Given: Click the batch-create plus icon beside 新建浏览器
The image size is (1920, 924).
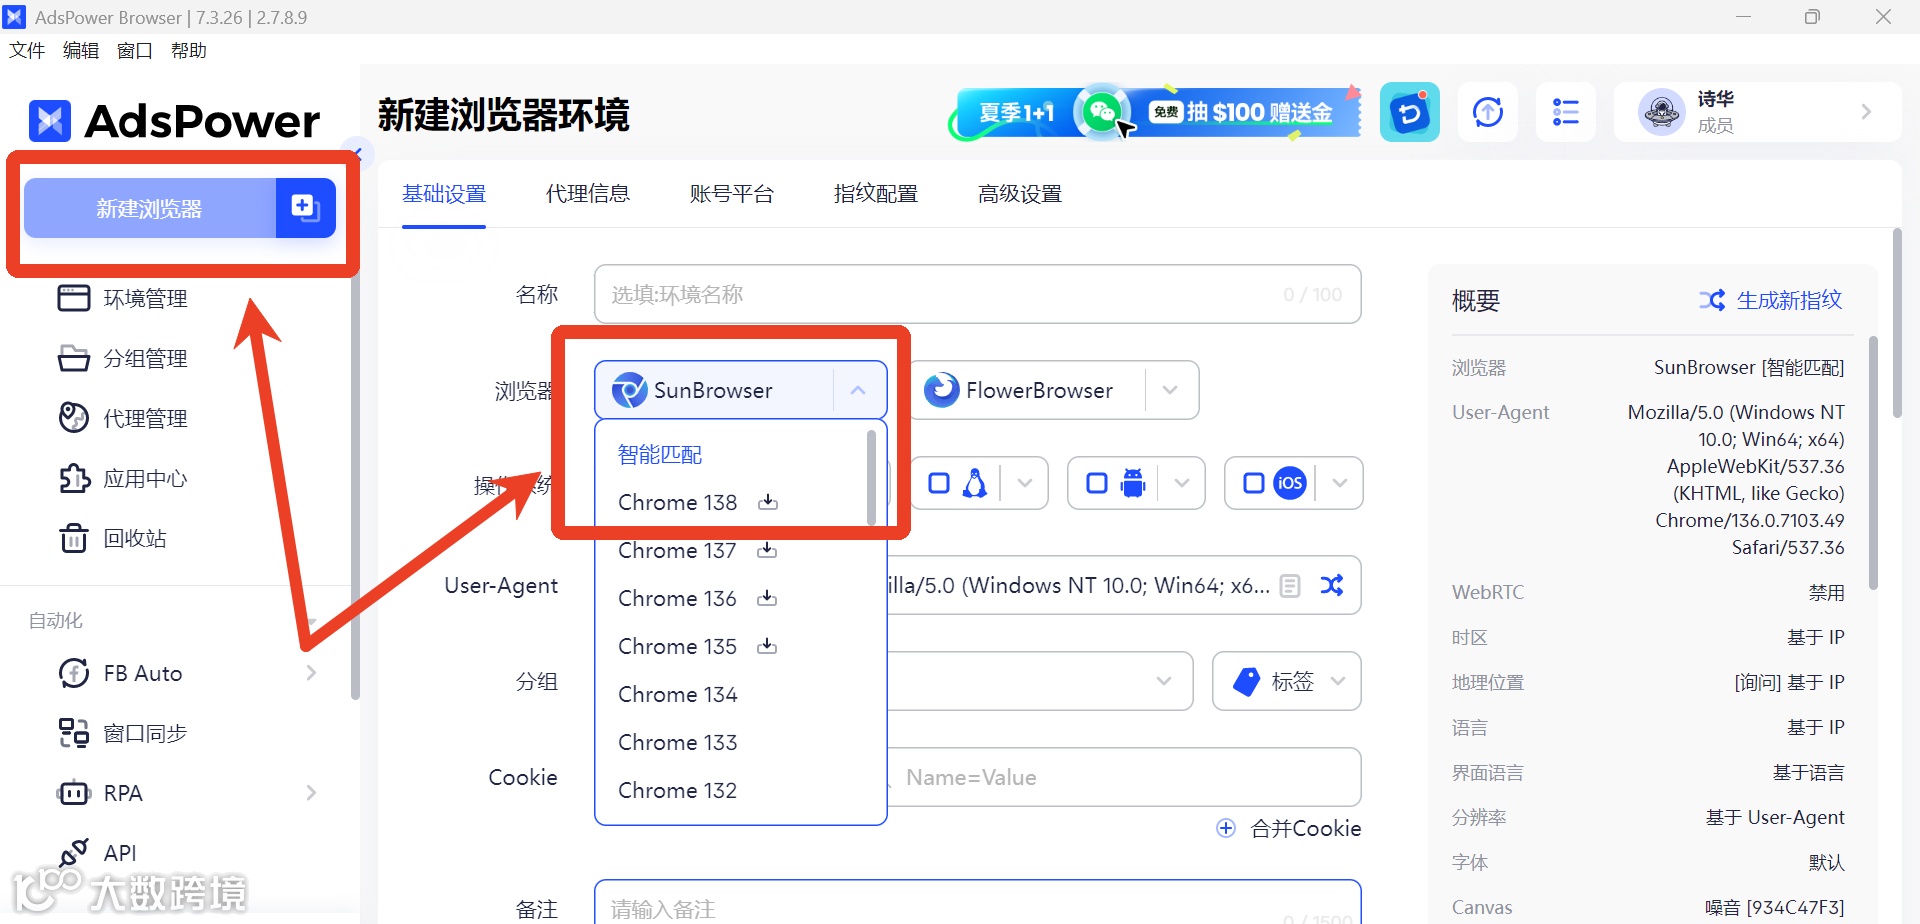Looking at the screenshot, I should pos(305,208).
